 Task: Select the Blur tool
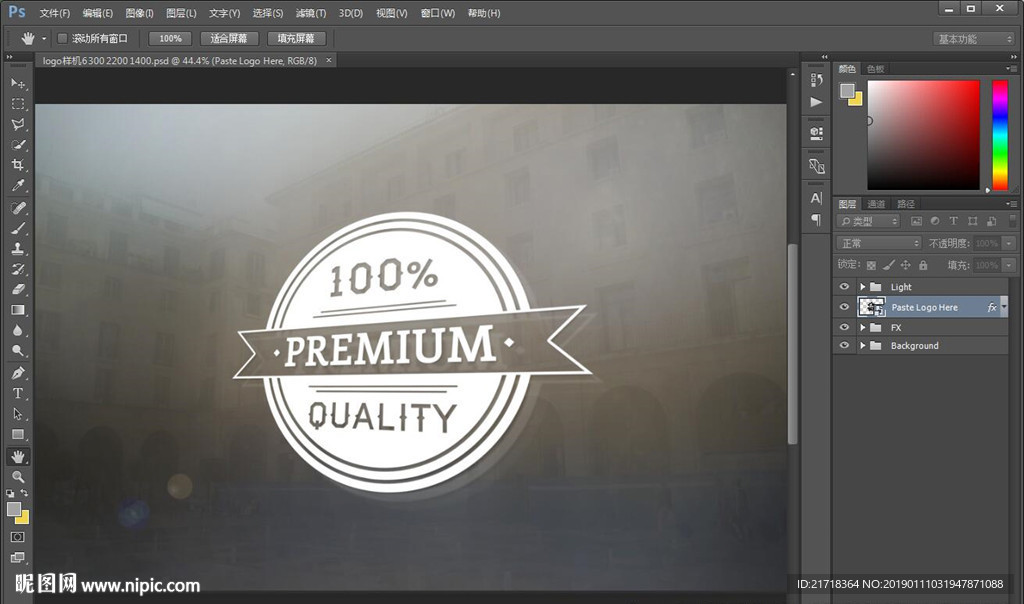18,330
